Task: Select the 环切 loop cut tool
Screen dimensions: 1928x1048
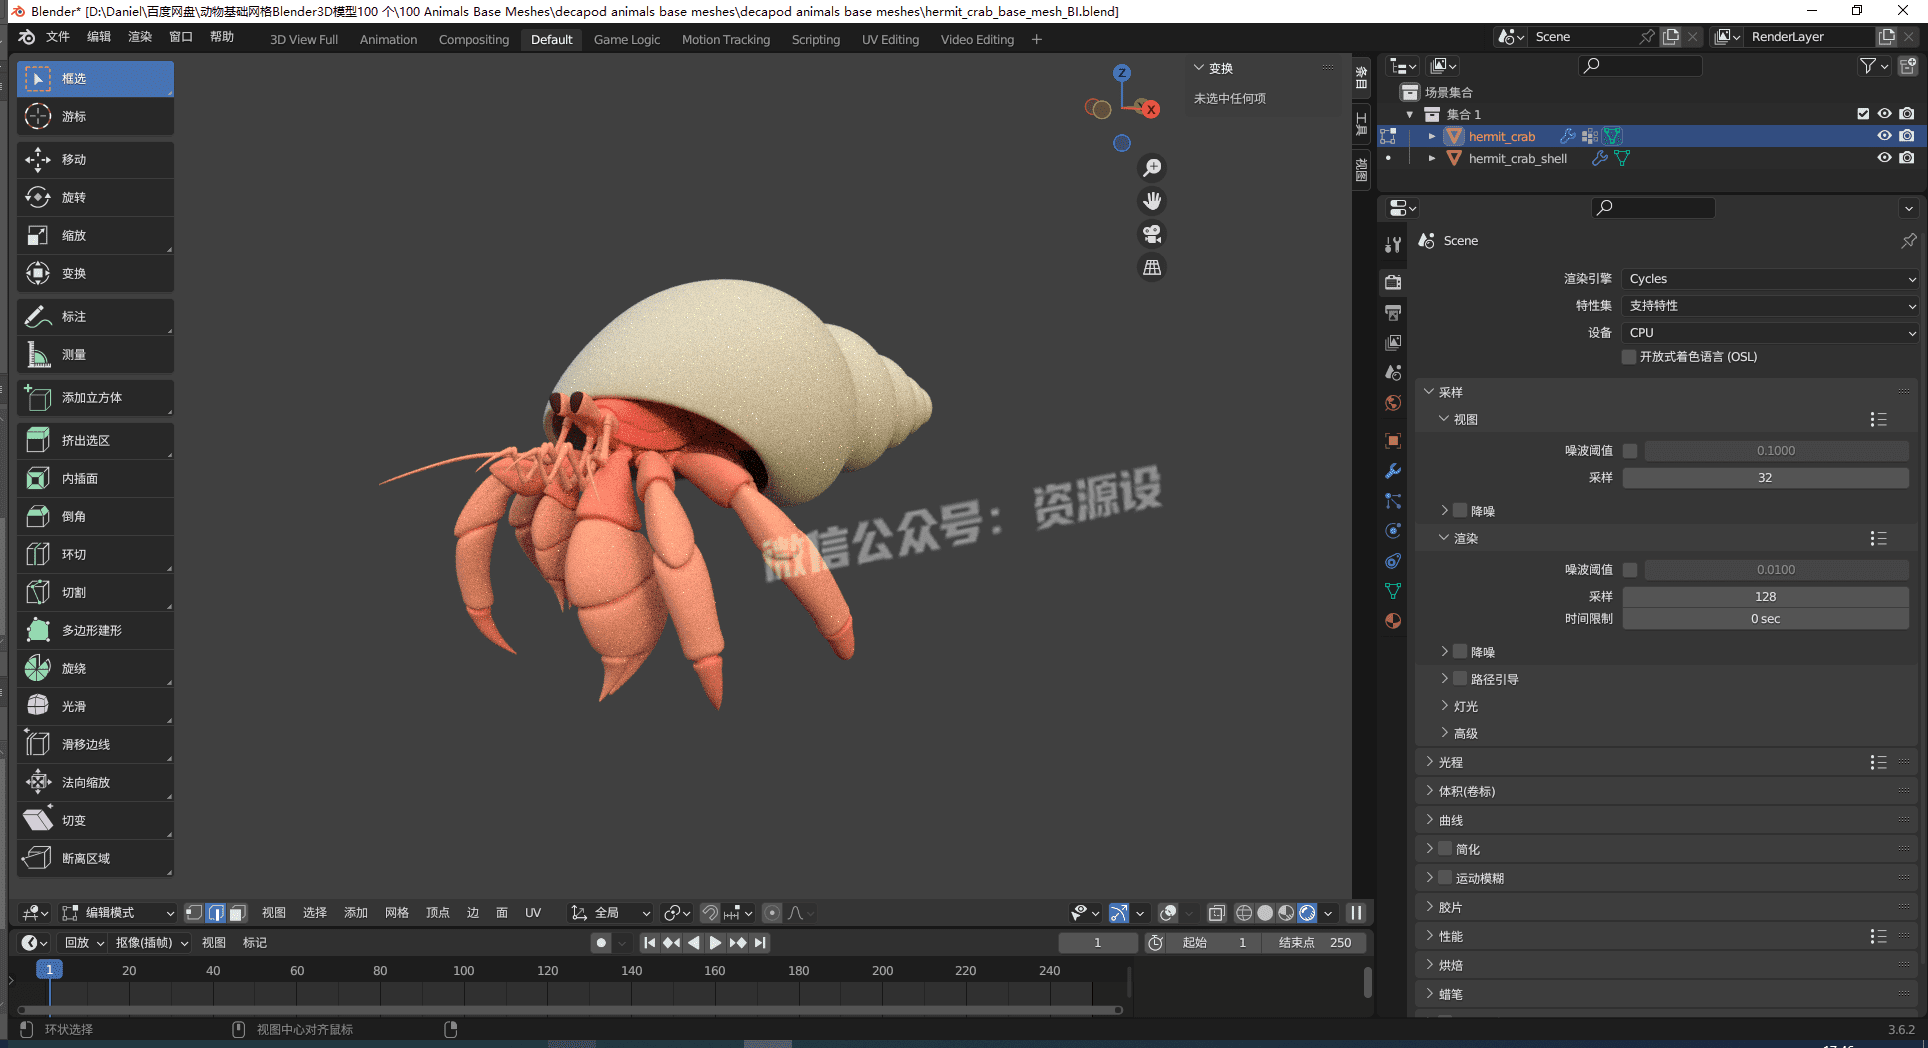Action: tap(95, 554)
